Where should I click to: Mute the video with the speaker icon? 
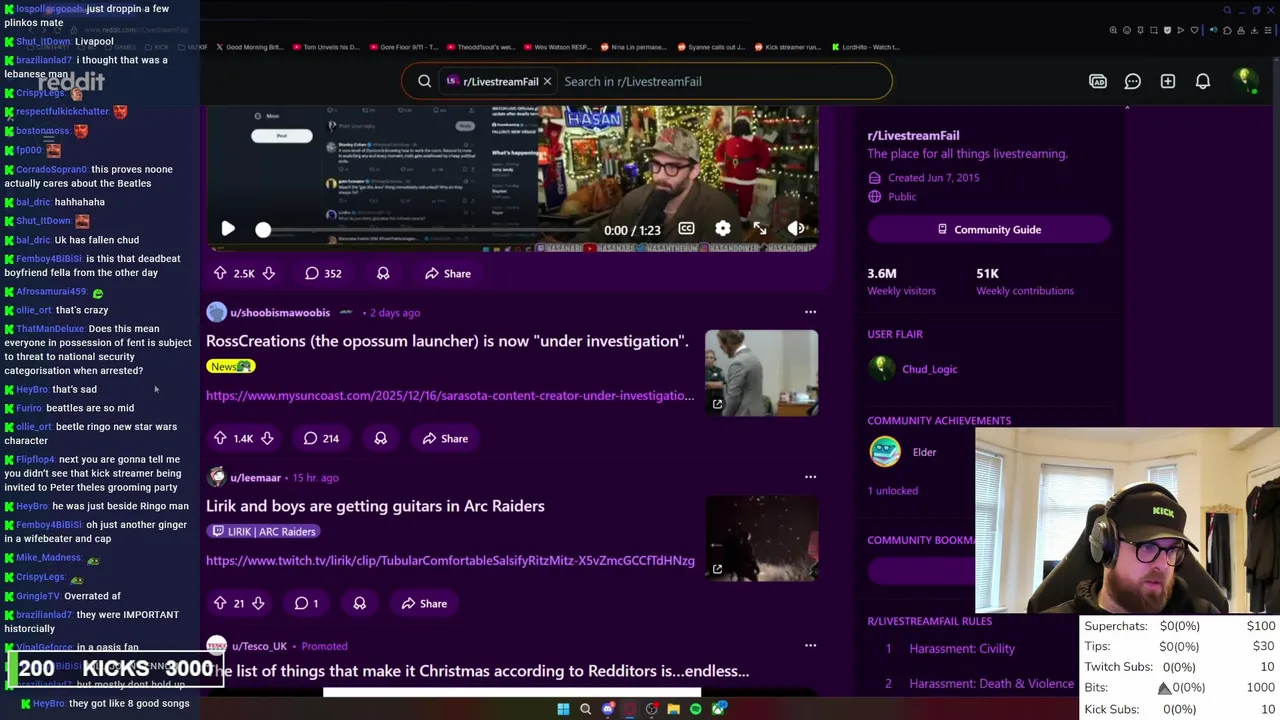pos(796,229)
